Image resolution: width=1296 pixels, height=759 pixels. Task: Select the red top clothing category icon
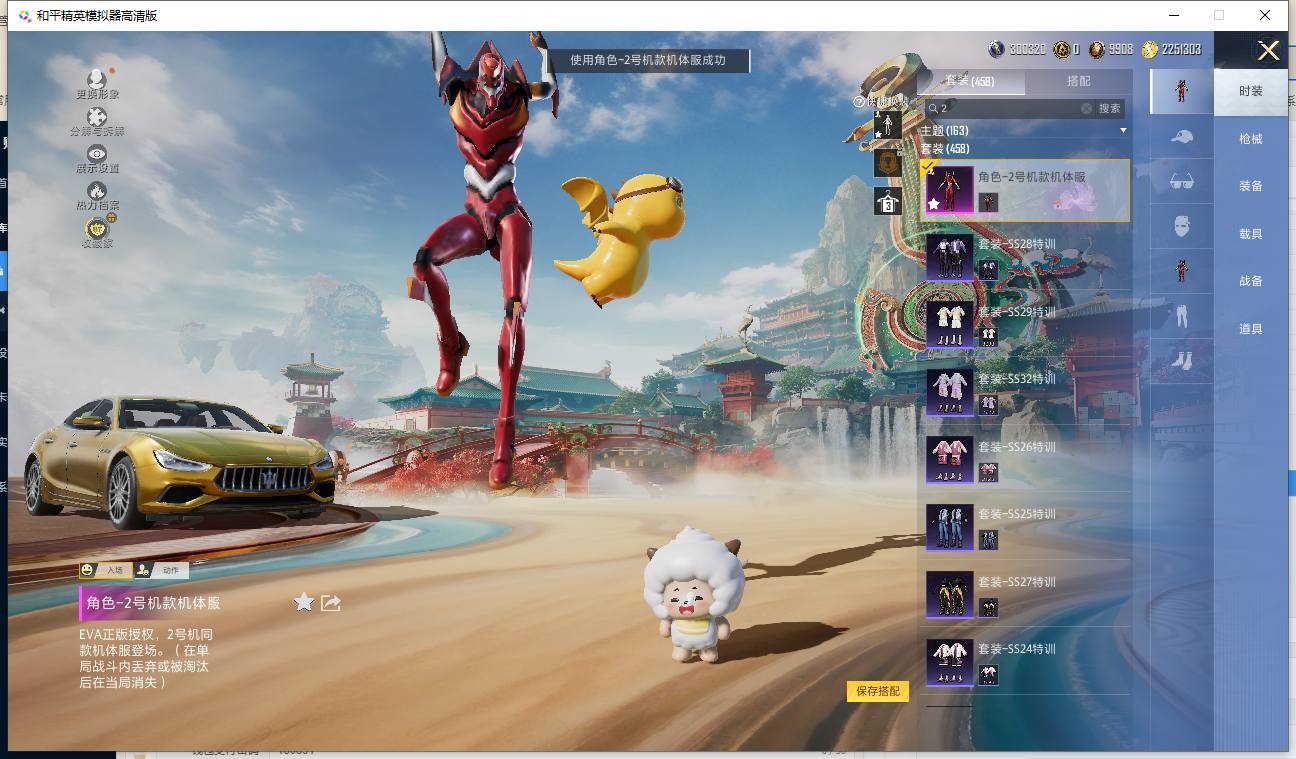click(x=1181, y=272)
